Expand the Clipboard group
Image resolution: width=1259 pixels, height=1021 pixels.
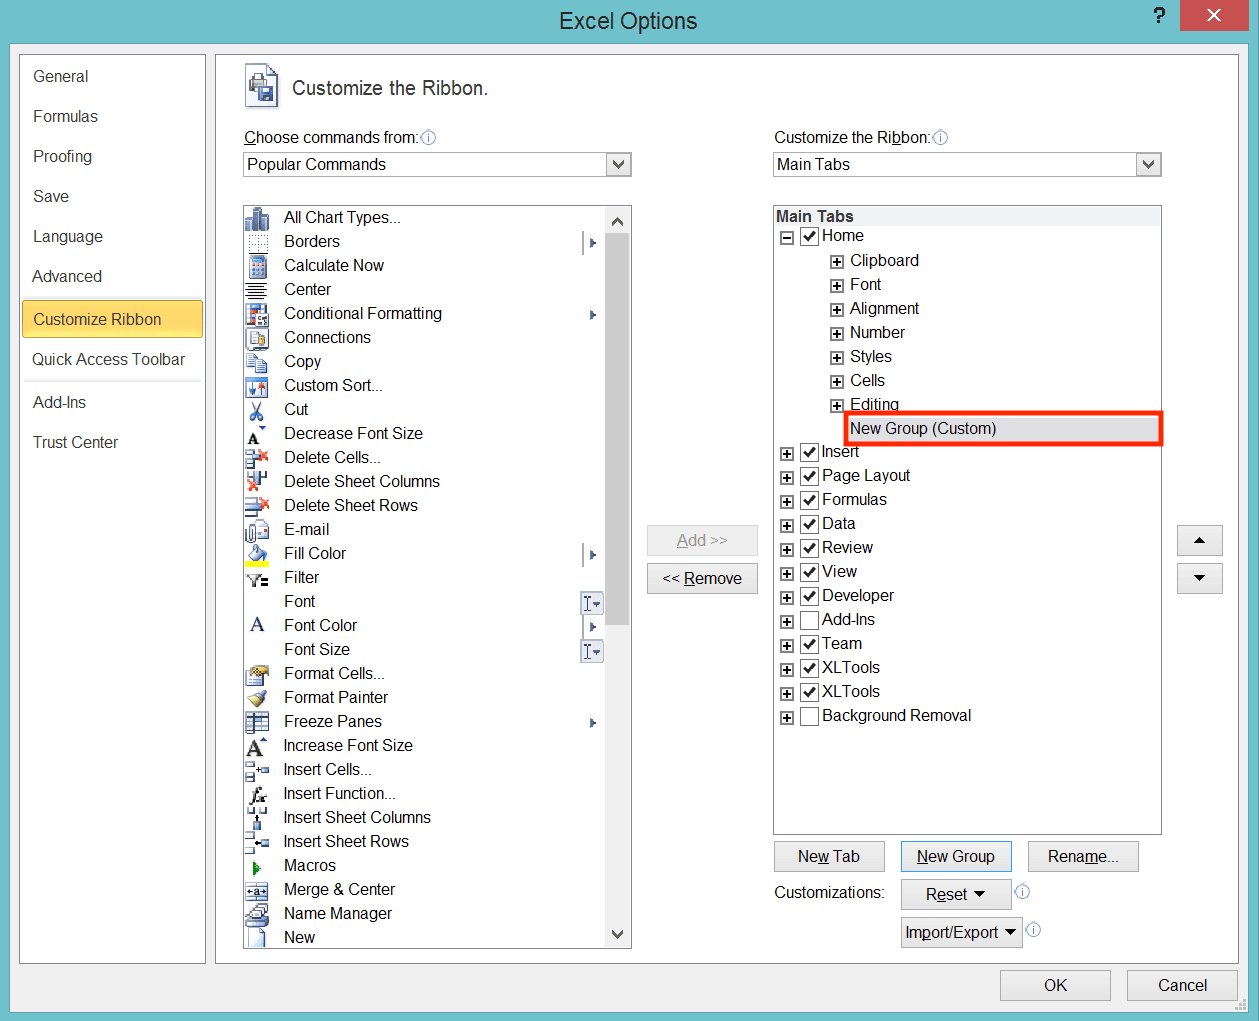(837, 262)
